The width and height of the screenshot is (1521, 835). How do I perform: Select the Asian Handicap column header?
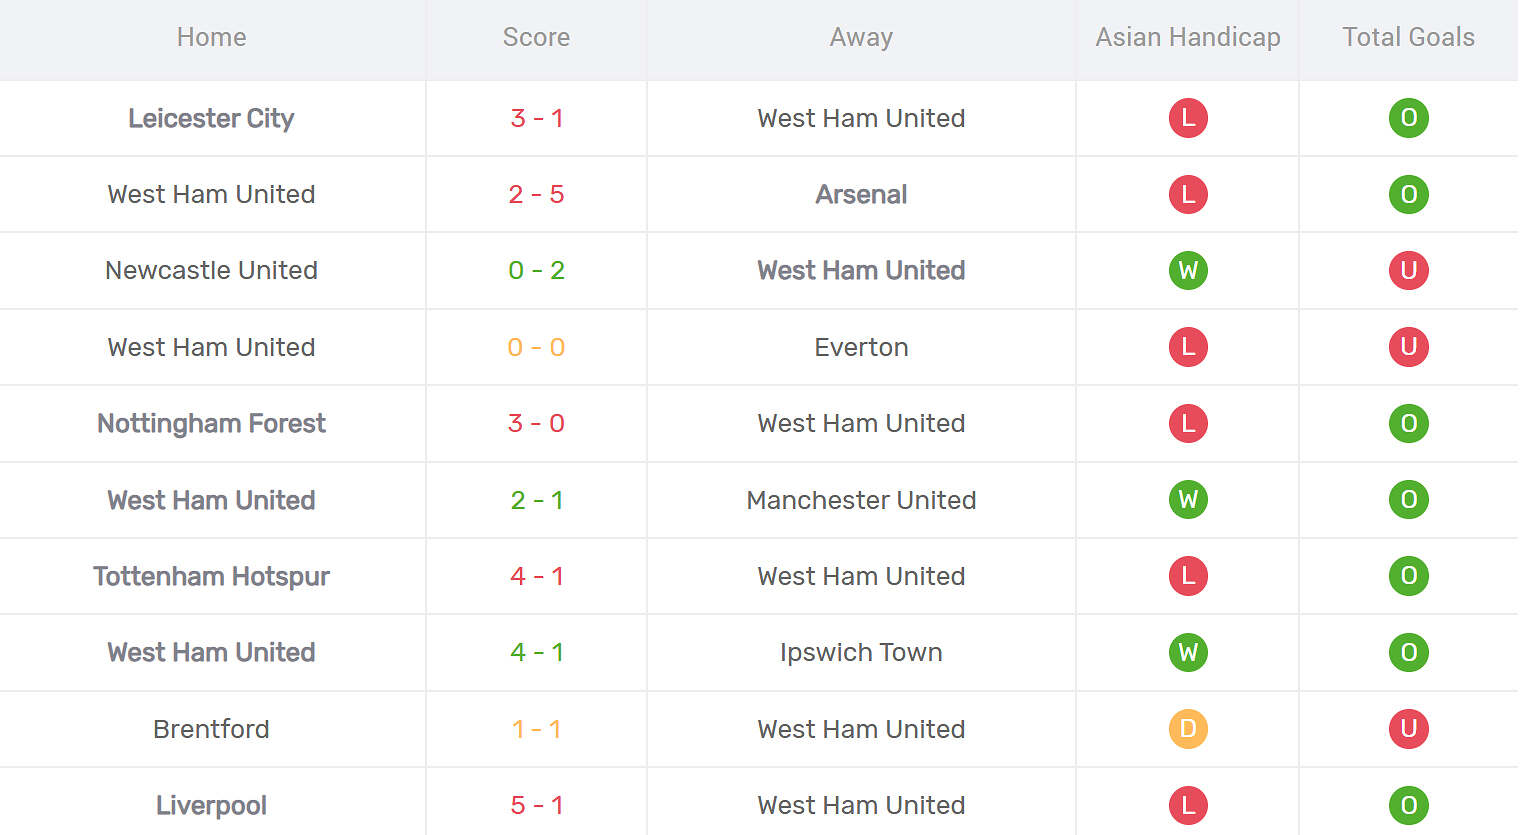tap(1188, 37)
